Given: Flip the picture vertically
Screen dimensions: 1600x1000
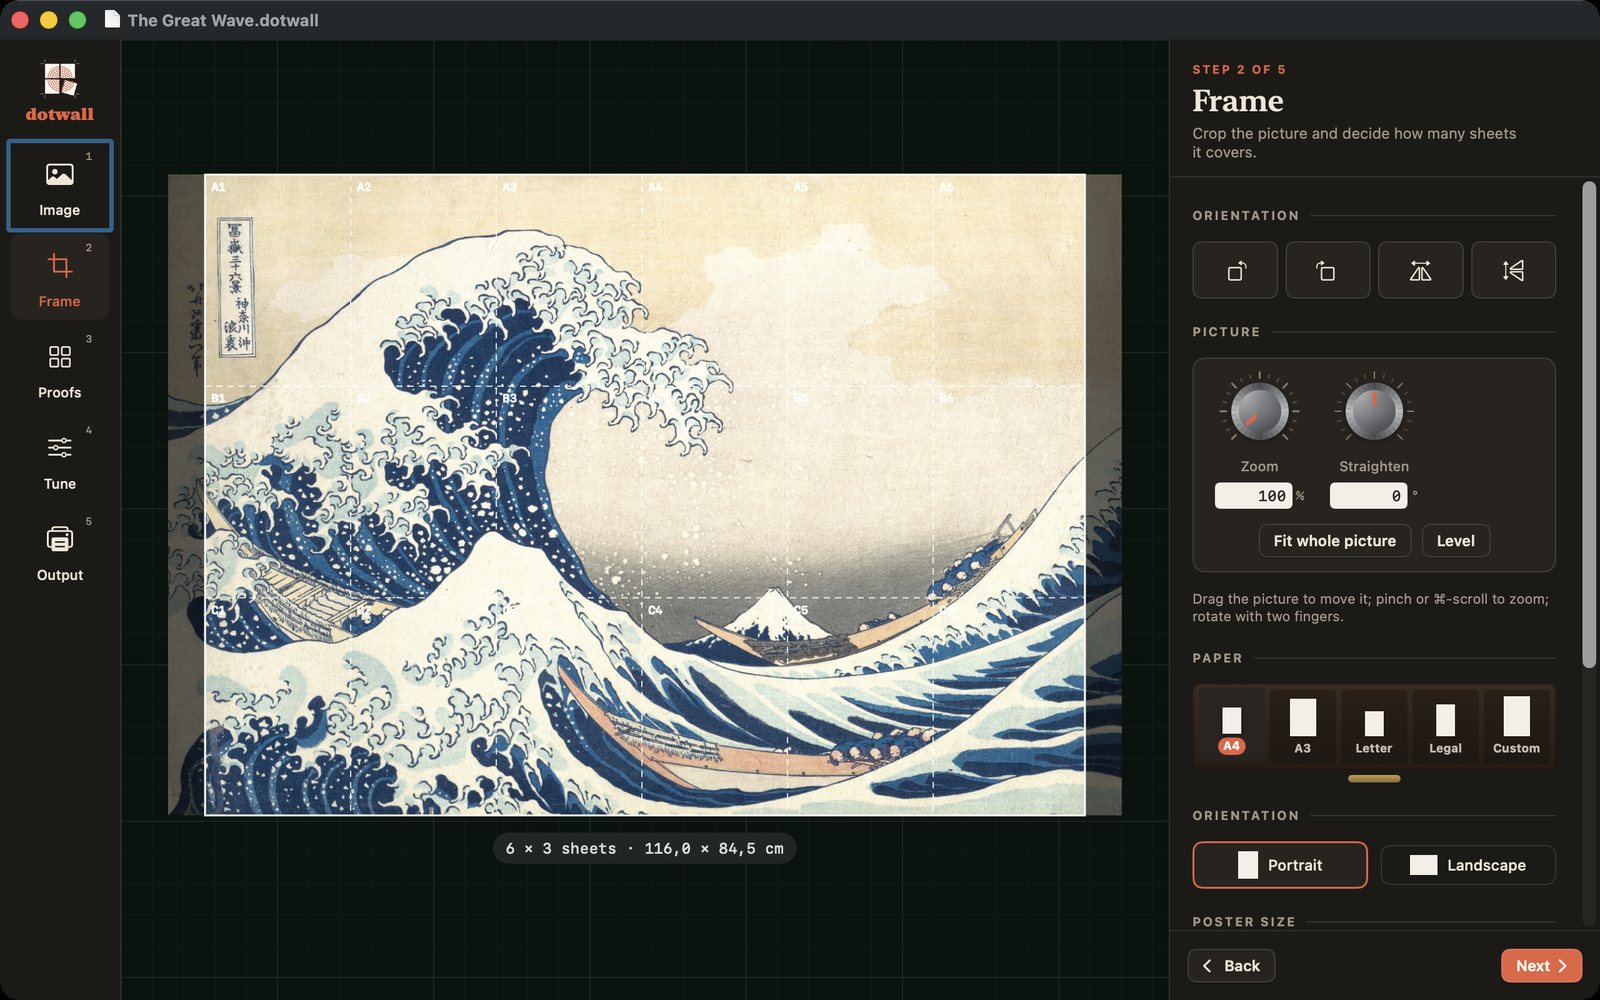Looking at the screenshot, I should coord(1513,270).
